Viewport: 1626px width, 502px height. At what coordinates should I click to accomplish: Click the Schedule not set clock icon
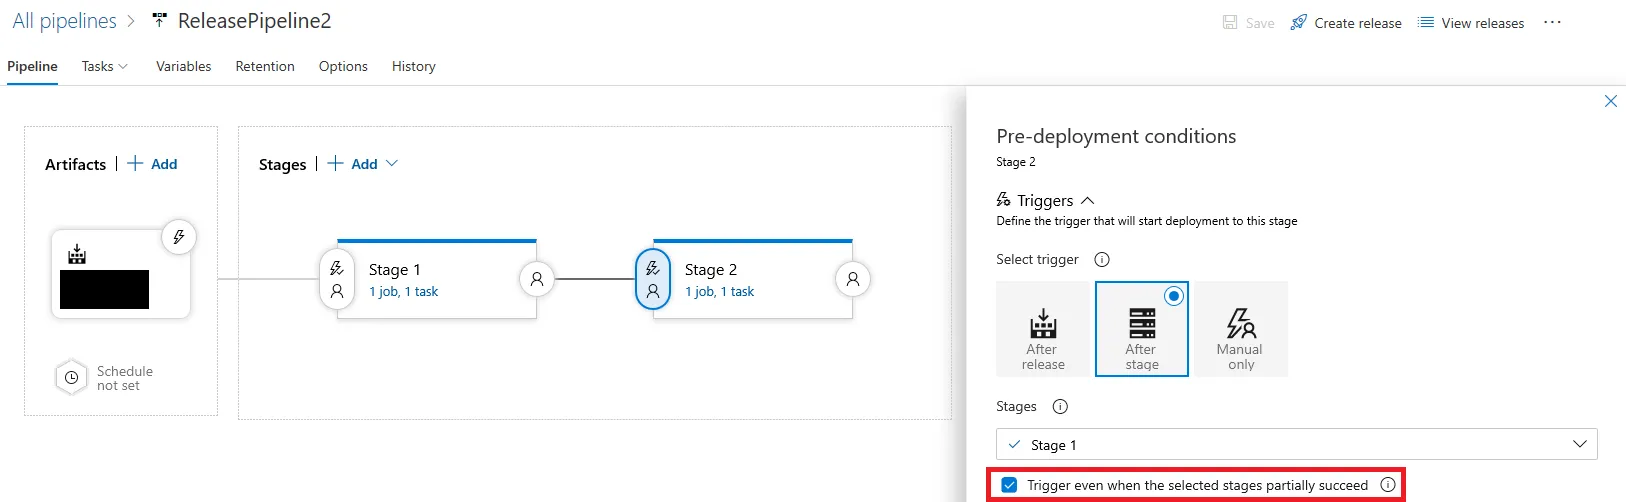point(71,378)
